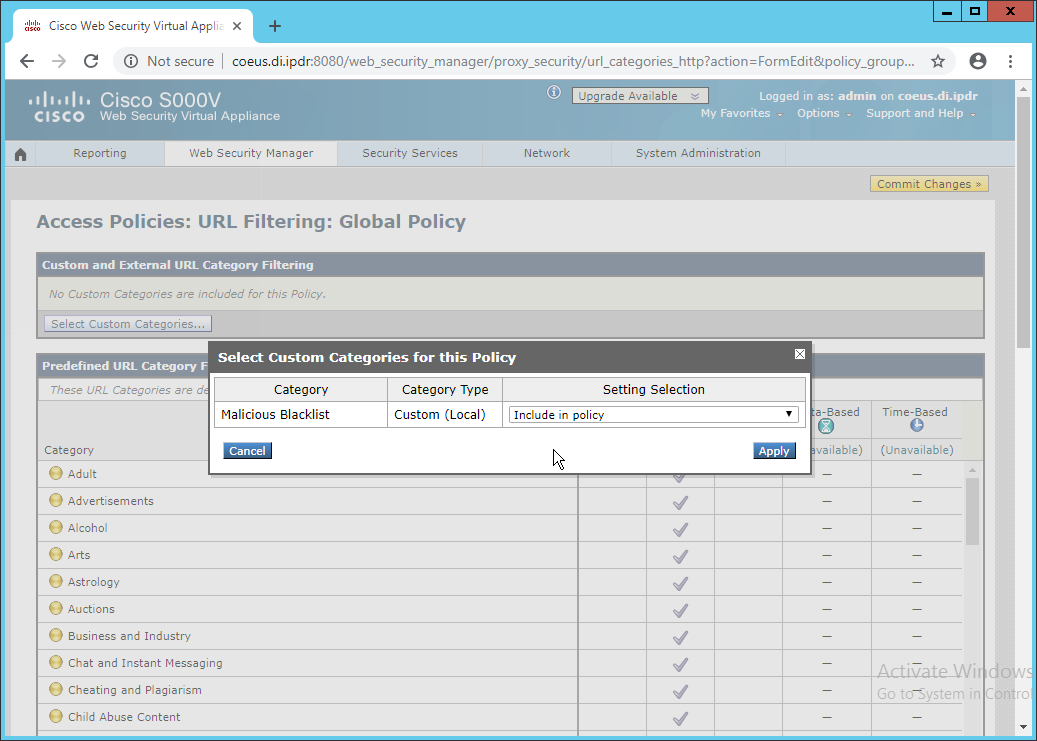Screen dimensions: 1037x741
Task: Toggle the Alcohol monitor checkmark
Action: coord(680,530)
